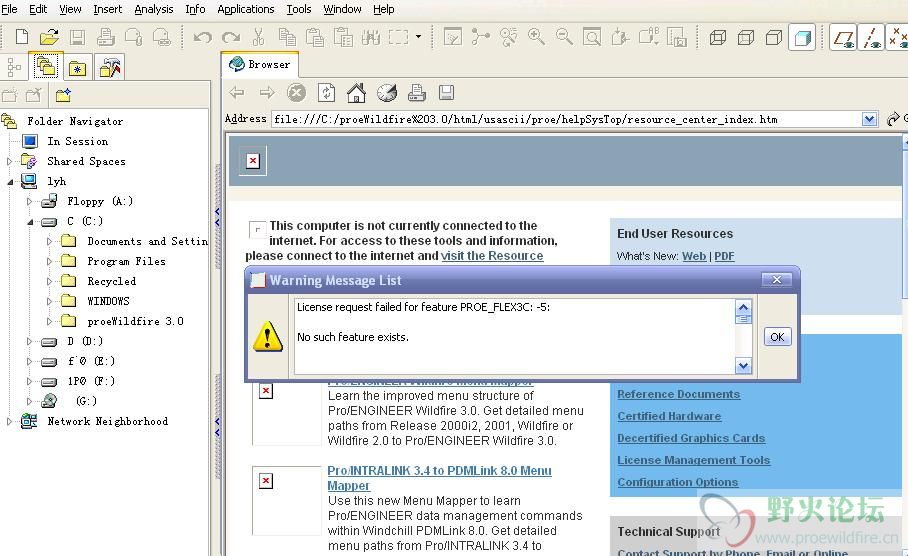
Task: Click the Save diskette icon
Action: click(77, 37)
